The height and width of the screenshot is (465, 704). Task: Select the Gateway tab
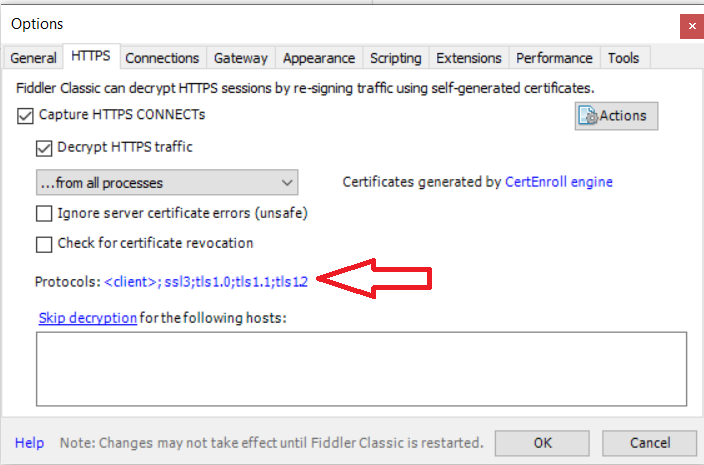point(240,58)
